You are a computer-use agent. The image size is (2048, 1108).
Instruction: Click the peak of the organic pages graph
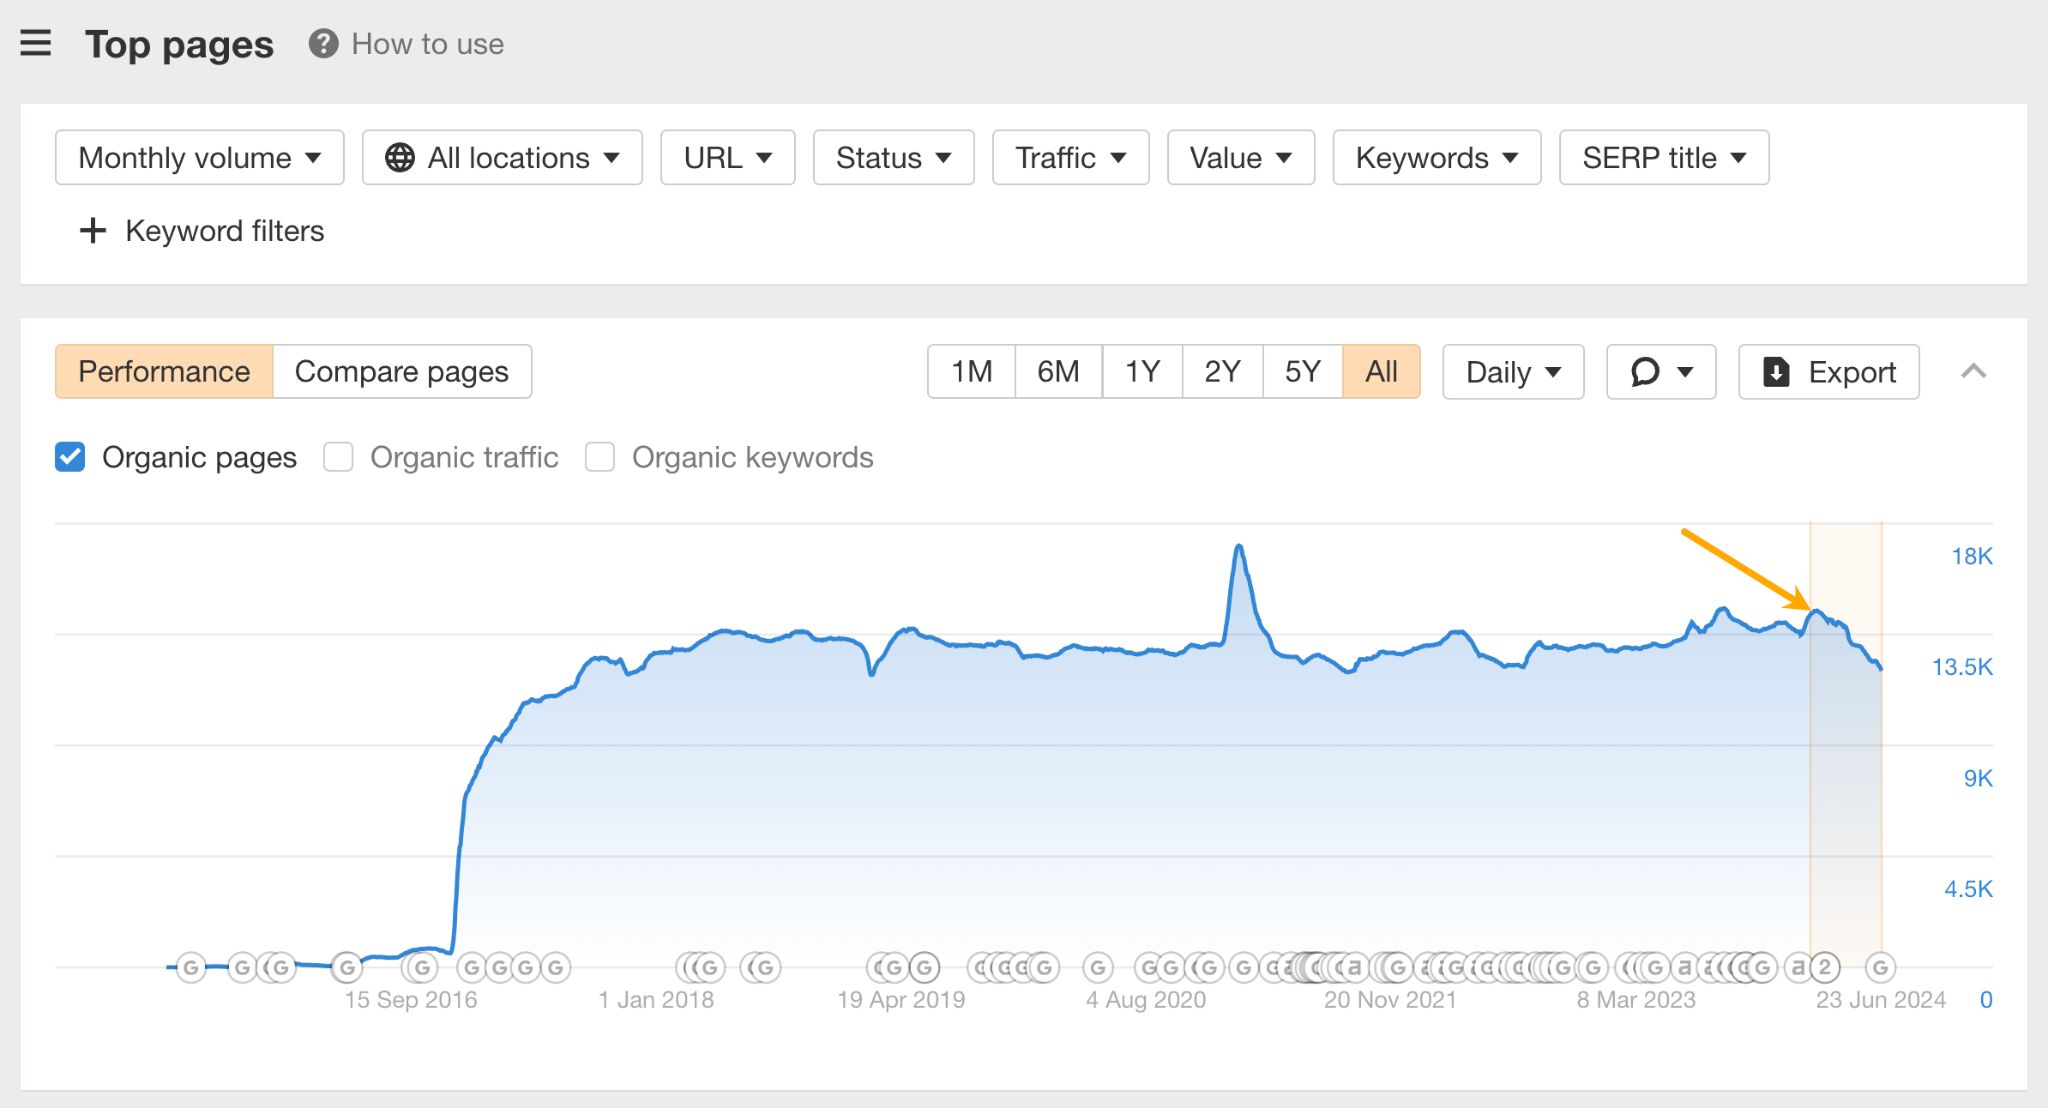click(x=1239, y=546)
